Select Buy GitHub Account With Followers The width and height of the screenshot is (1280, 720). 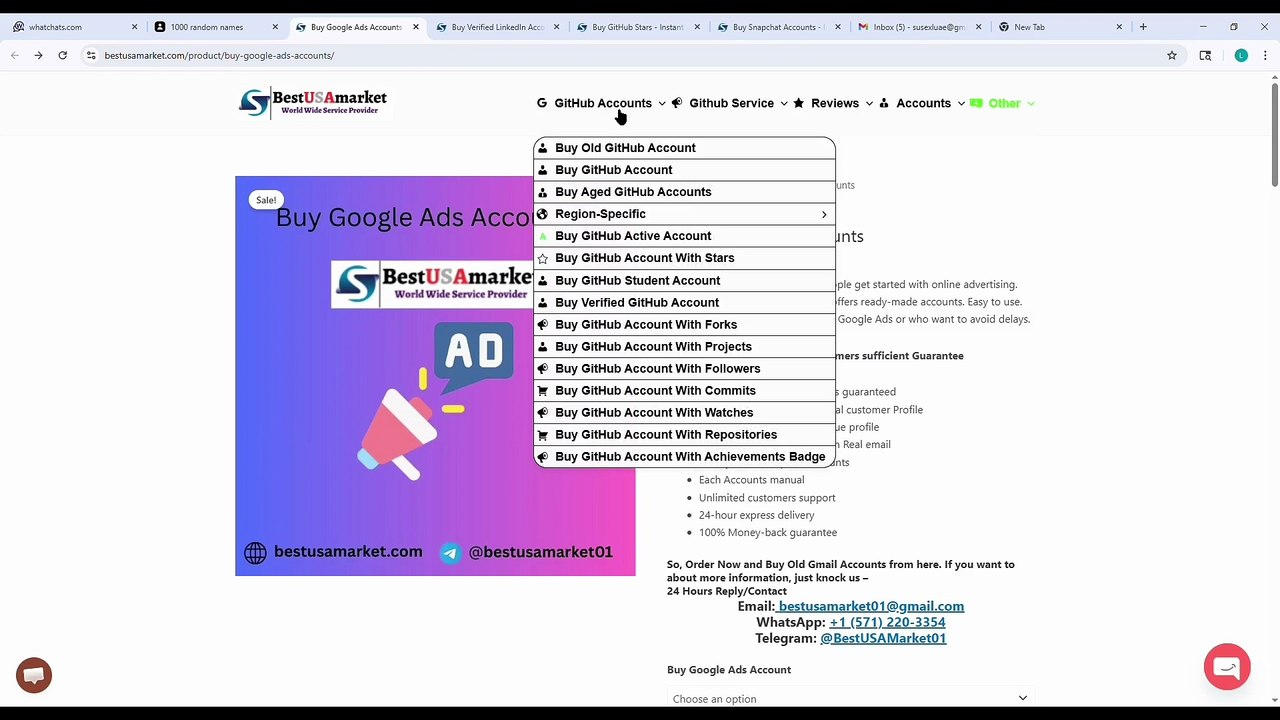[684, 368]
